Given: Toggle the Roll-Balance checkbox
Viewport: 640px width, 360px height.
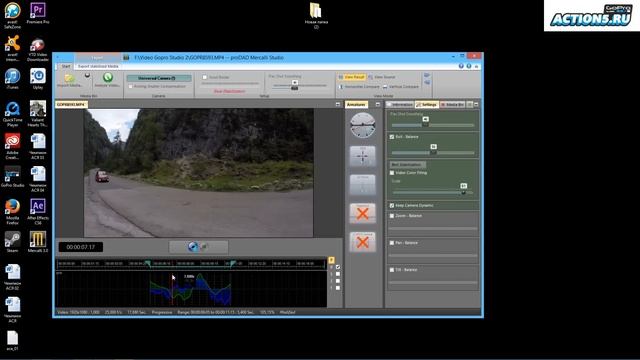Looking at the screenshot, I should click(392, 137).
